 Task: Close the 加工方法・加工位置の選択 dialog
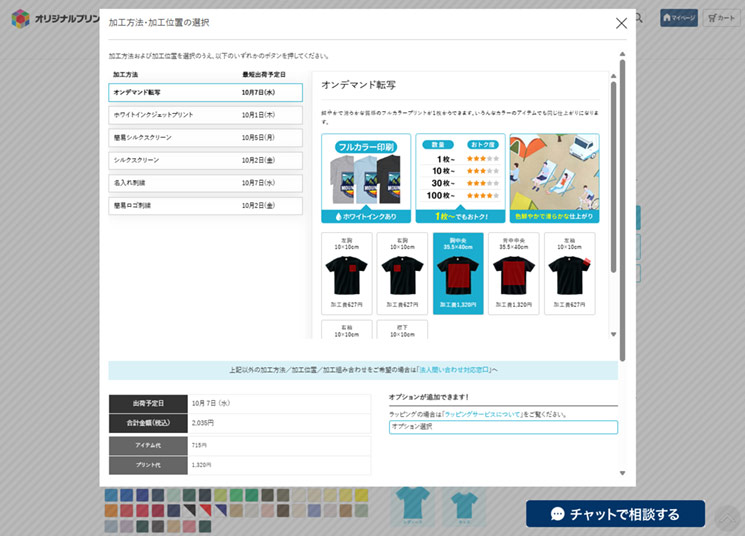pos(621,23)
